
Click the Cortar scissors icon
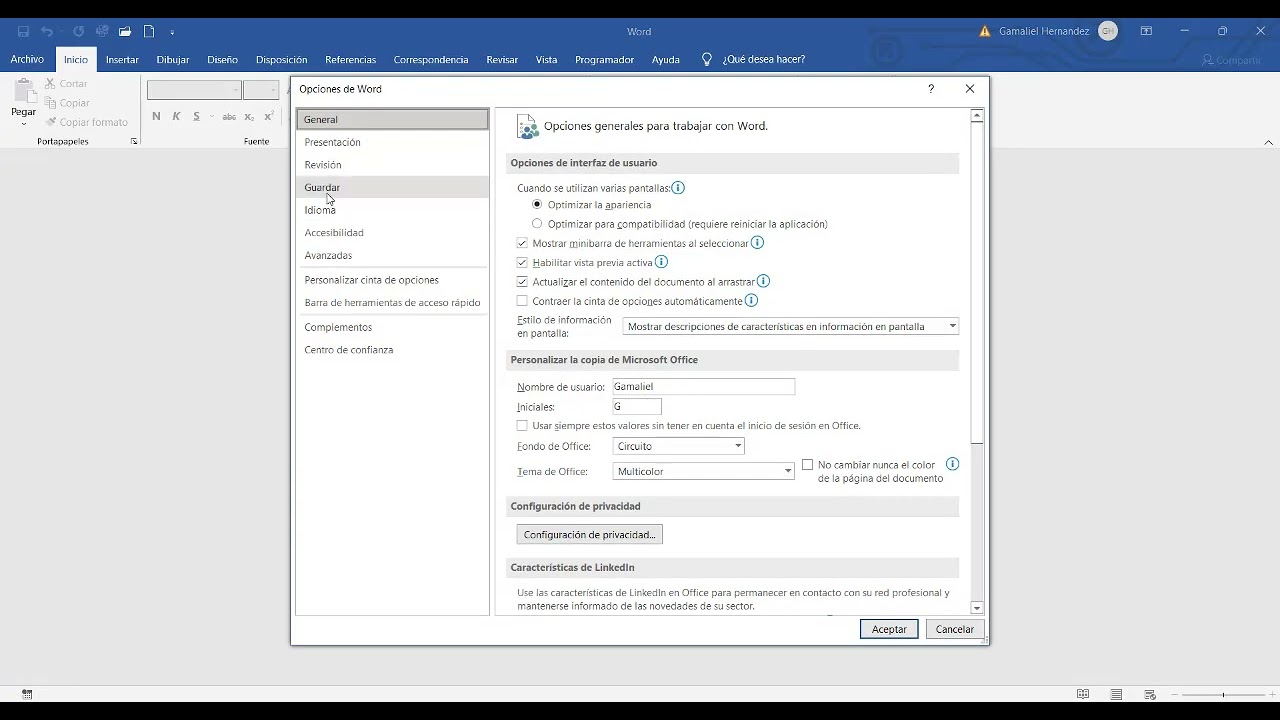50,84
